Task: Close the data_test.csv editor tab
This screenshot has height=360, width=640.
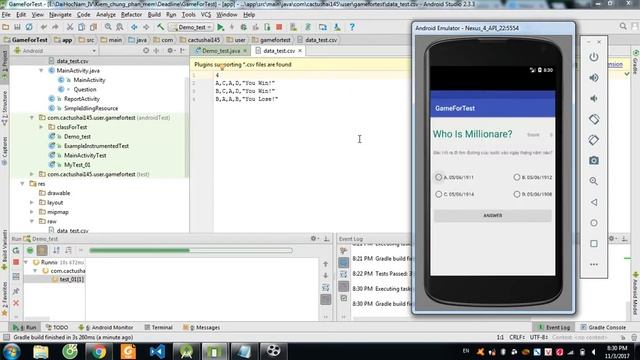Action: 300,51
